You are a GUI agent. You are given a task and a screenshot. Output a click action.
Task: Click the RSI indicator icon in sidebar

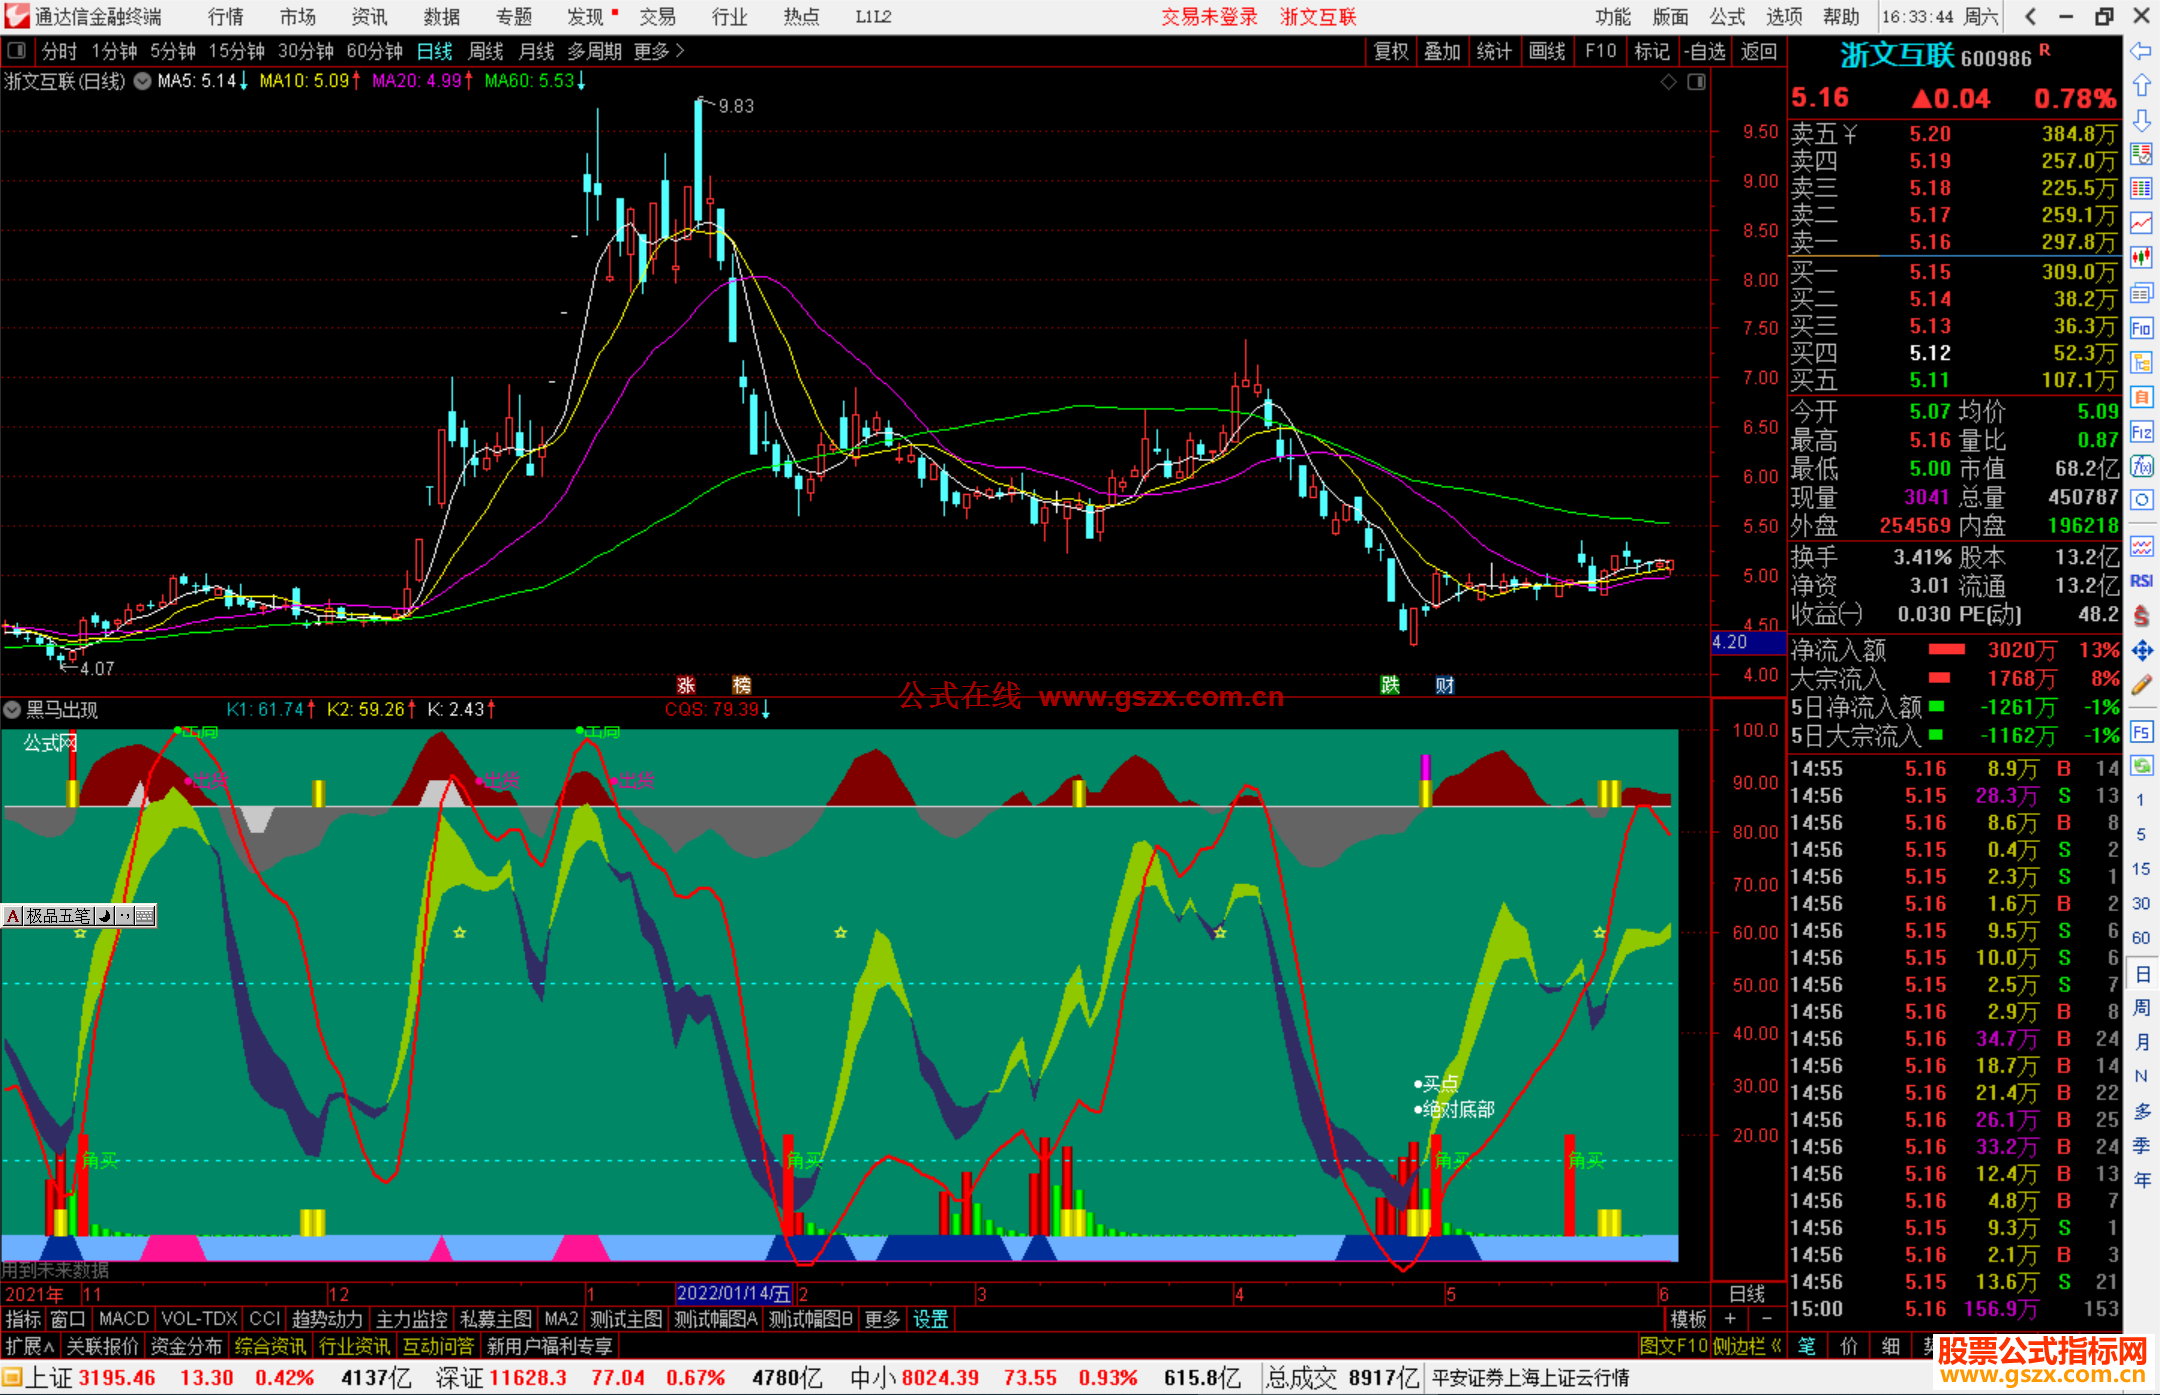tap(2141, 581)
